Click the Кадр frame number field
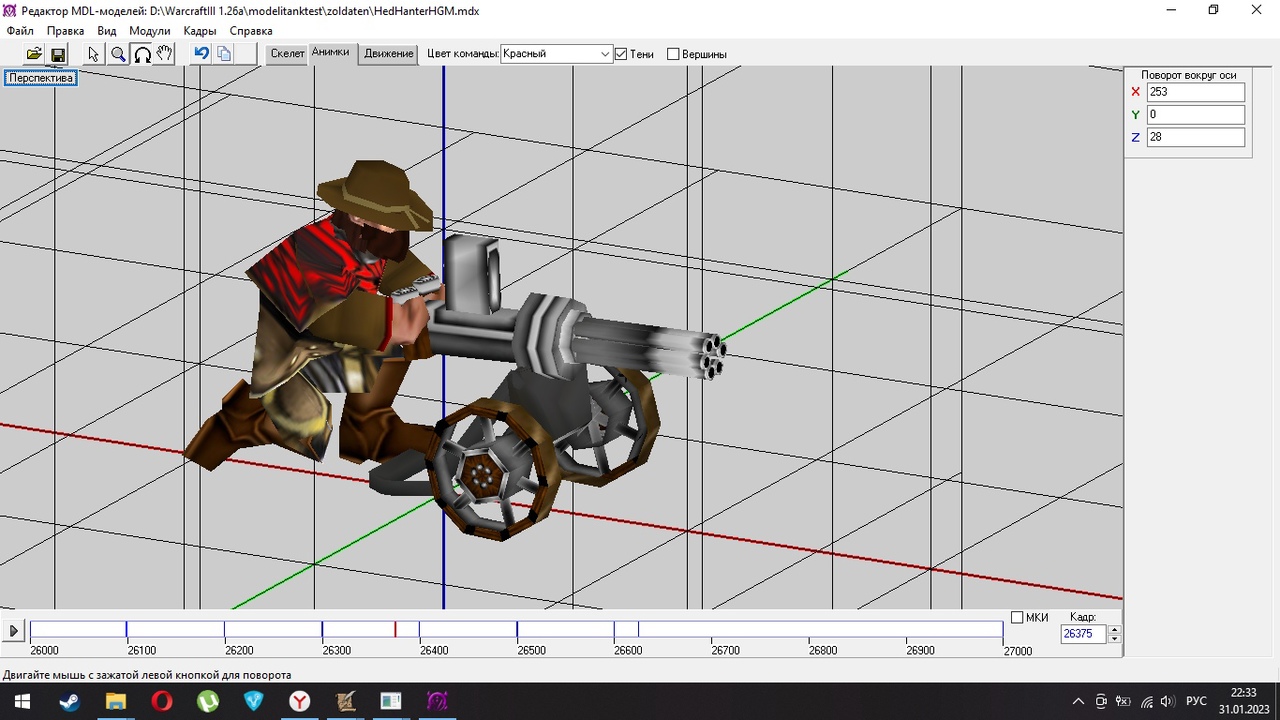Viewport: 1280px width, 720px height. [x=1084, y=634]
